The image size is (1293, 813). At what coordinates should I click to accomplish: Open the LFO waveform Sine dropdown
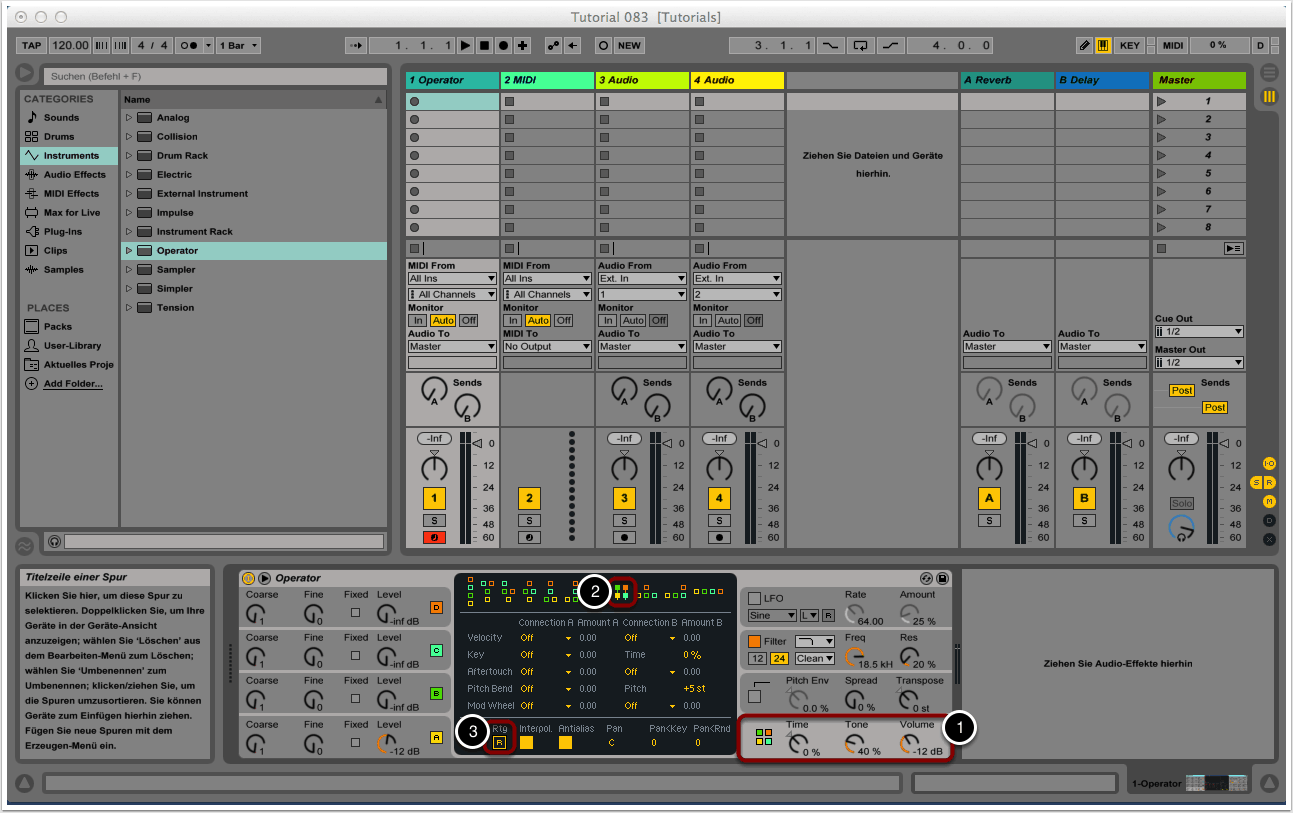point(771,615)
